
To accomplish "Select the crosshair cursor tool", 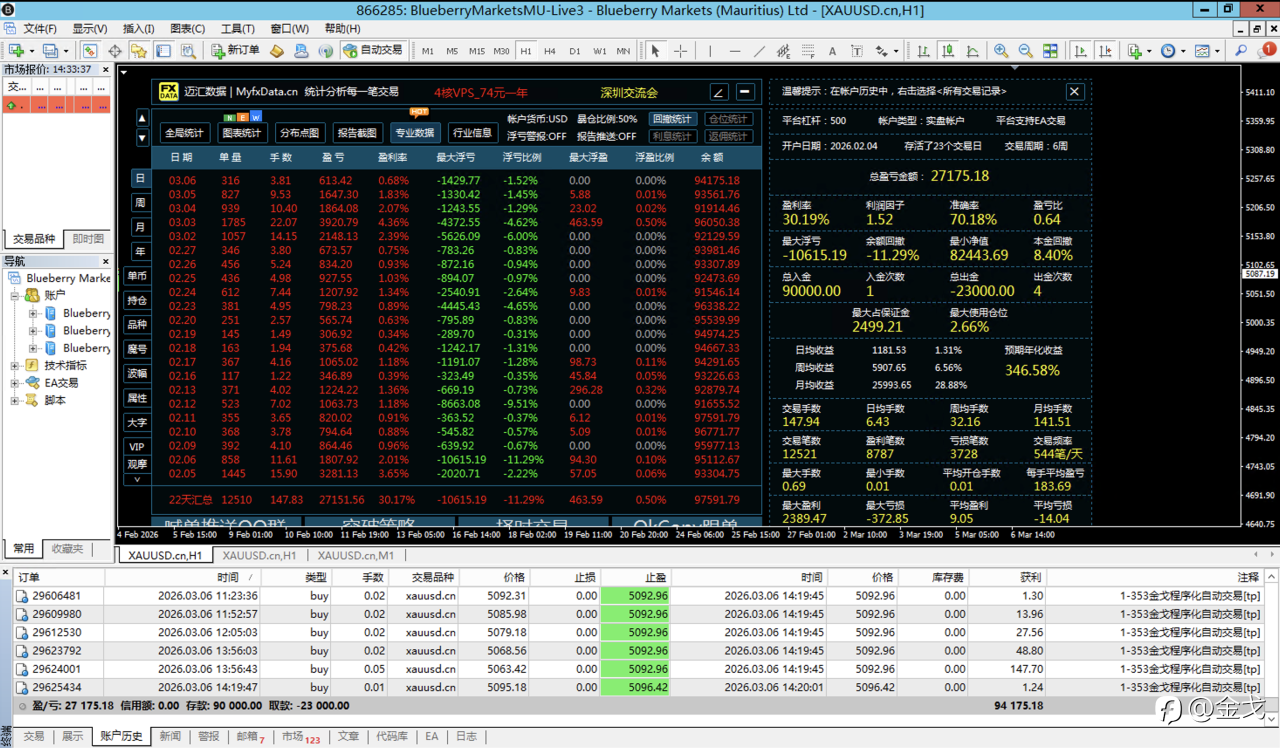I will coord(681,51).
